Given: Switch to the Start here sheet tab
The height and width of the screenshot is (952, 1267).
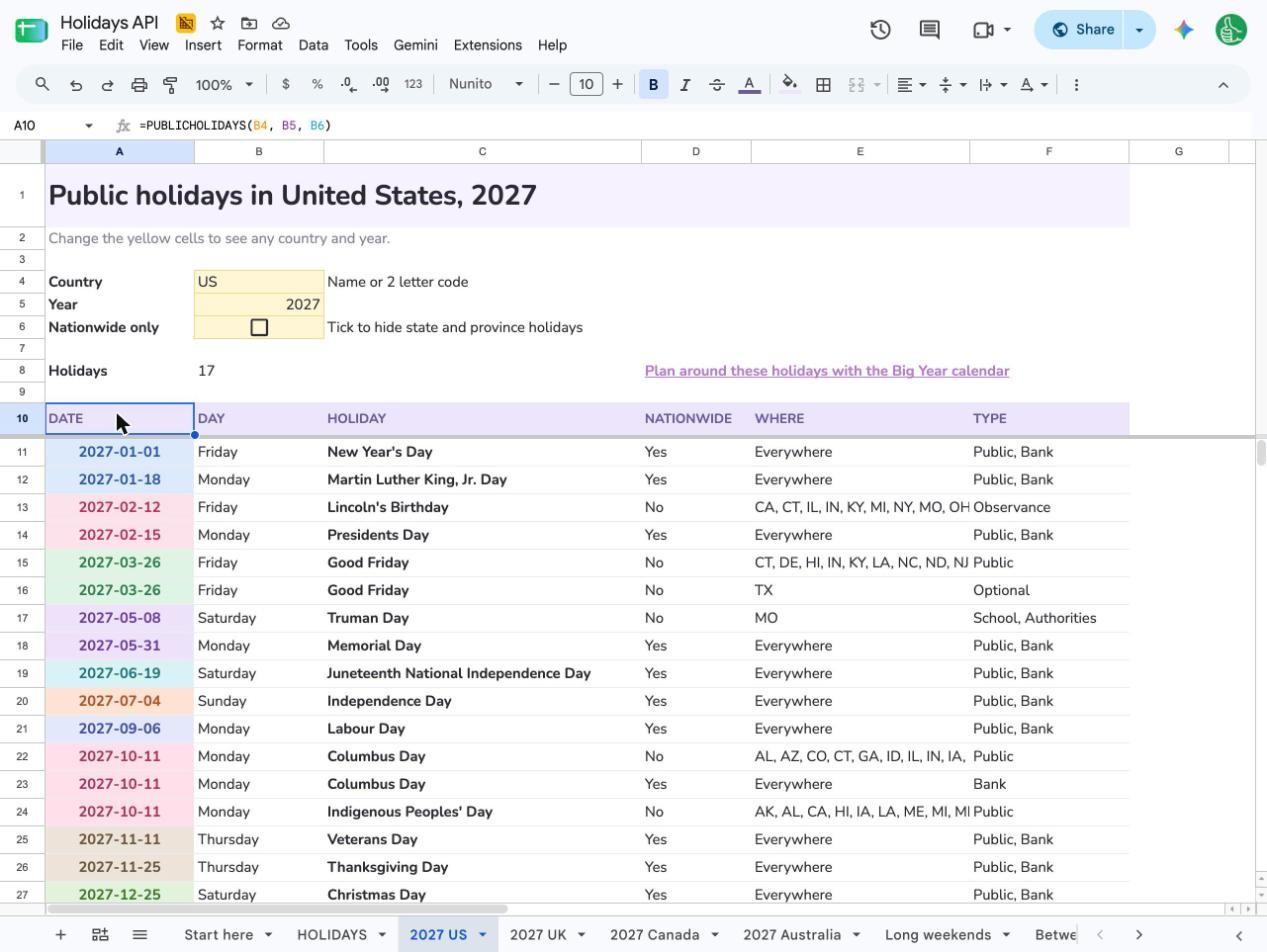Looking at the screenshot, I should [x=218, y=934].
